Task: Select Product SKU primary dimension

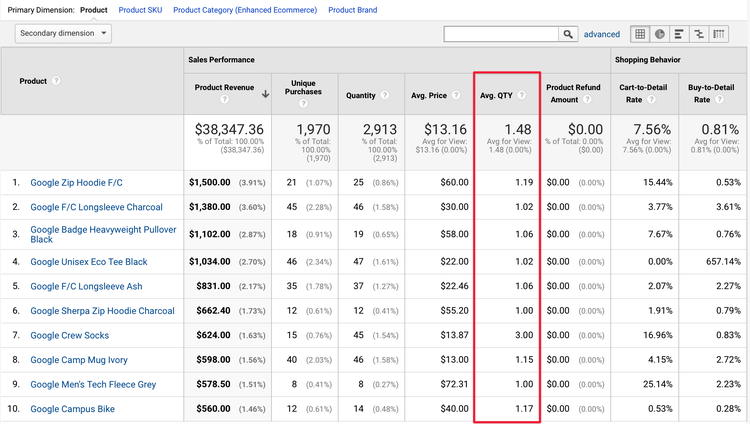Action: pyautogui.click(x=140, y=10)
